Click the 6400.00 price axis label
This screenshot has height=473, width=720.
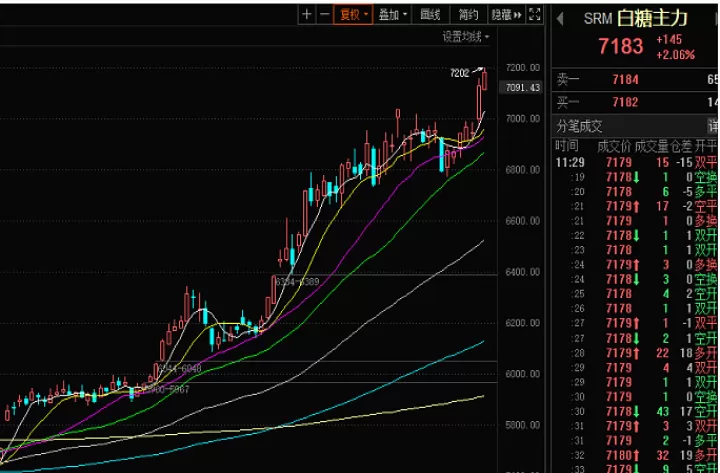coord(523,272)
